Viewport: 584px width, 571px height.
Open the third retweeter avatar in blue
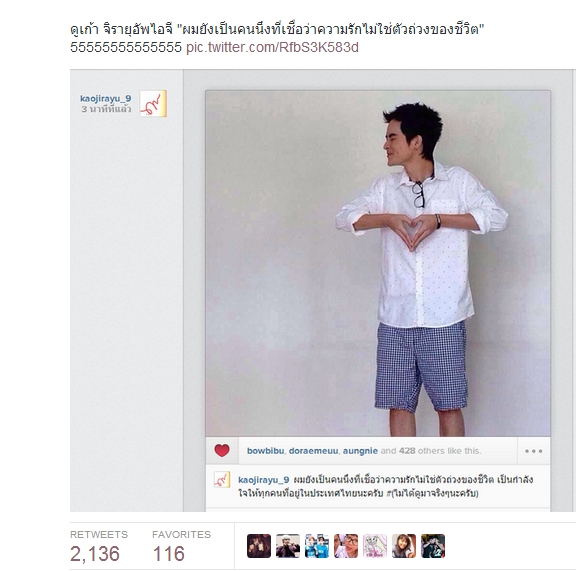coord(317,546)
